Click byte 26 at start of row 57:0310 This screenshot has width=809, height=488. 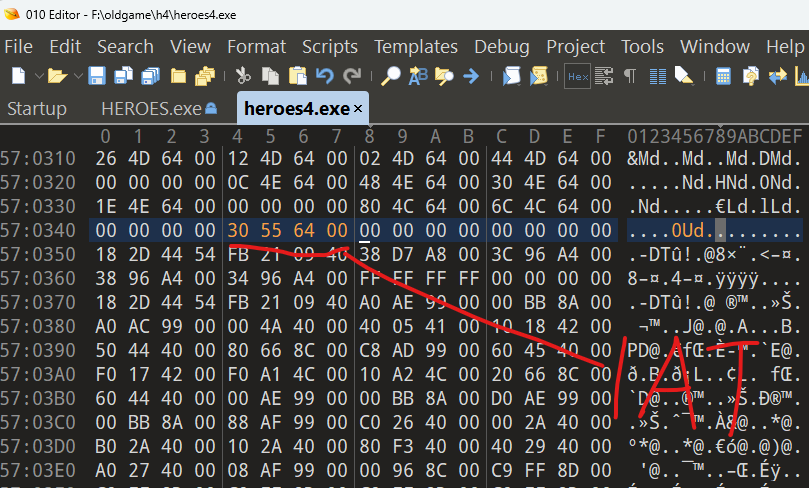106,159
